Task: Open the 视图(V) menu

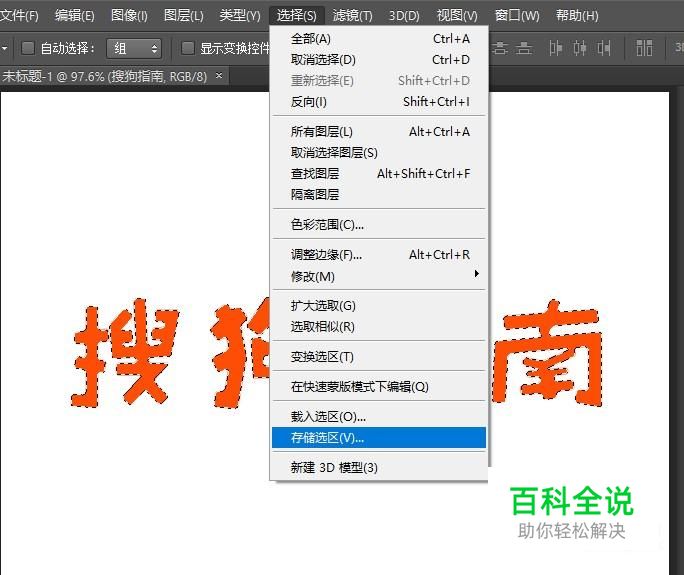Action: pos(457,16)
